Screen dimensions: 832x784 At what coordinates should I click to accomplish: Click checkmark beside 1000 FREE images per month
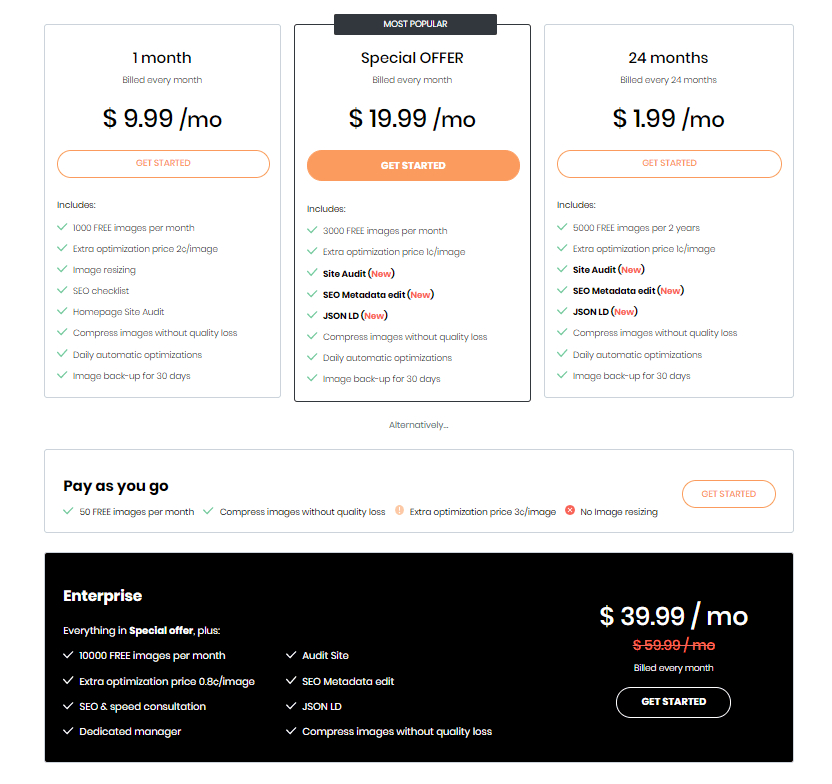pos(62,228)
